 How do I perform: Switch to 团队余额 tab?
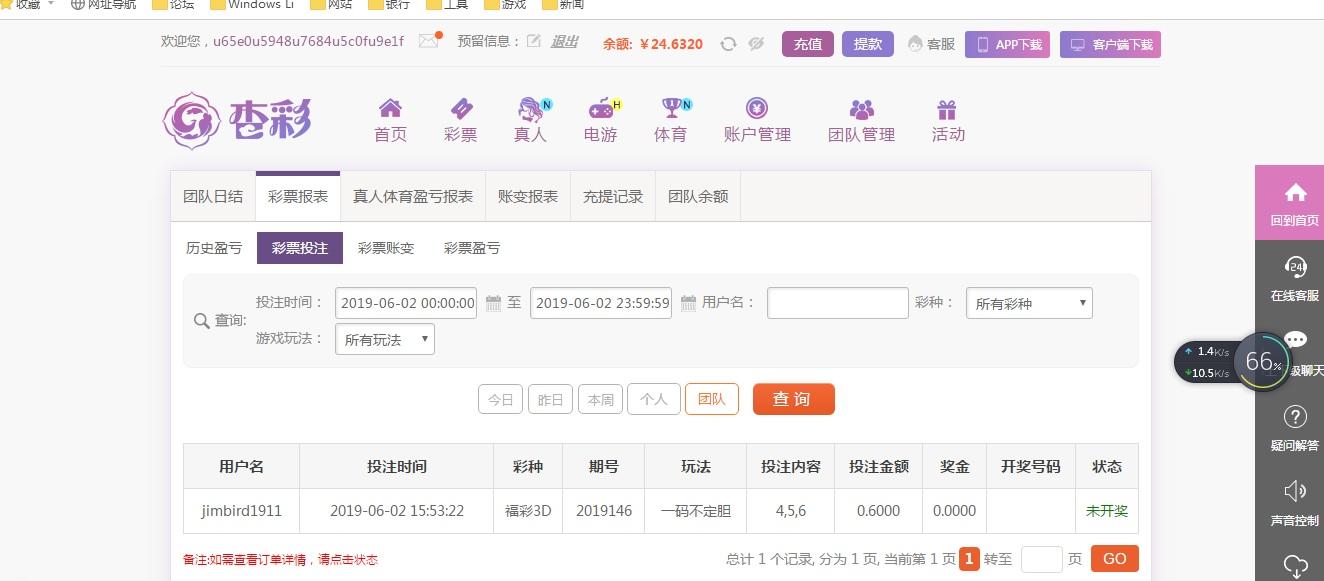pos(698,196)
